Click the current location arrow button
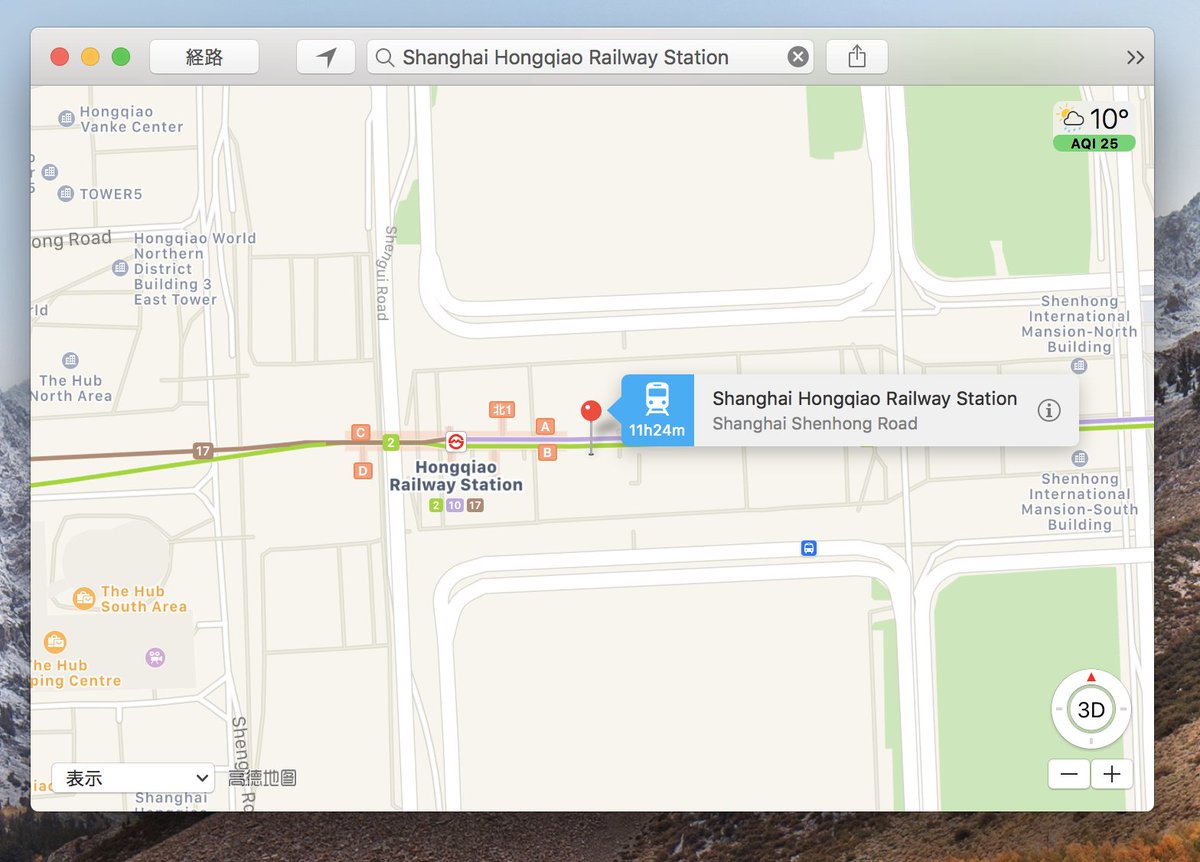Screen dimensions: 1200x862 326,57
